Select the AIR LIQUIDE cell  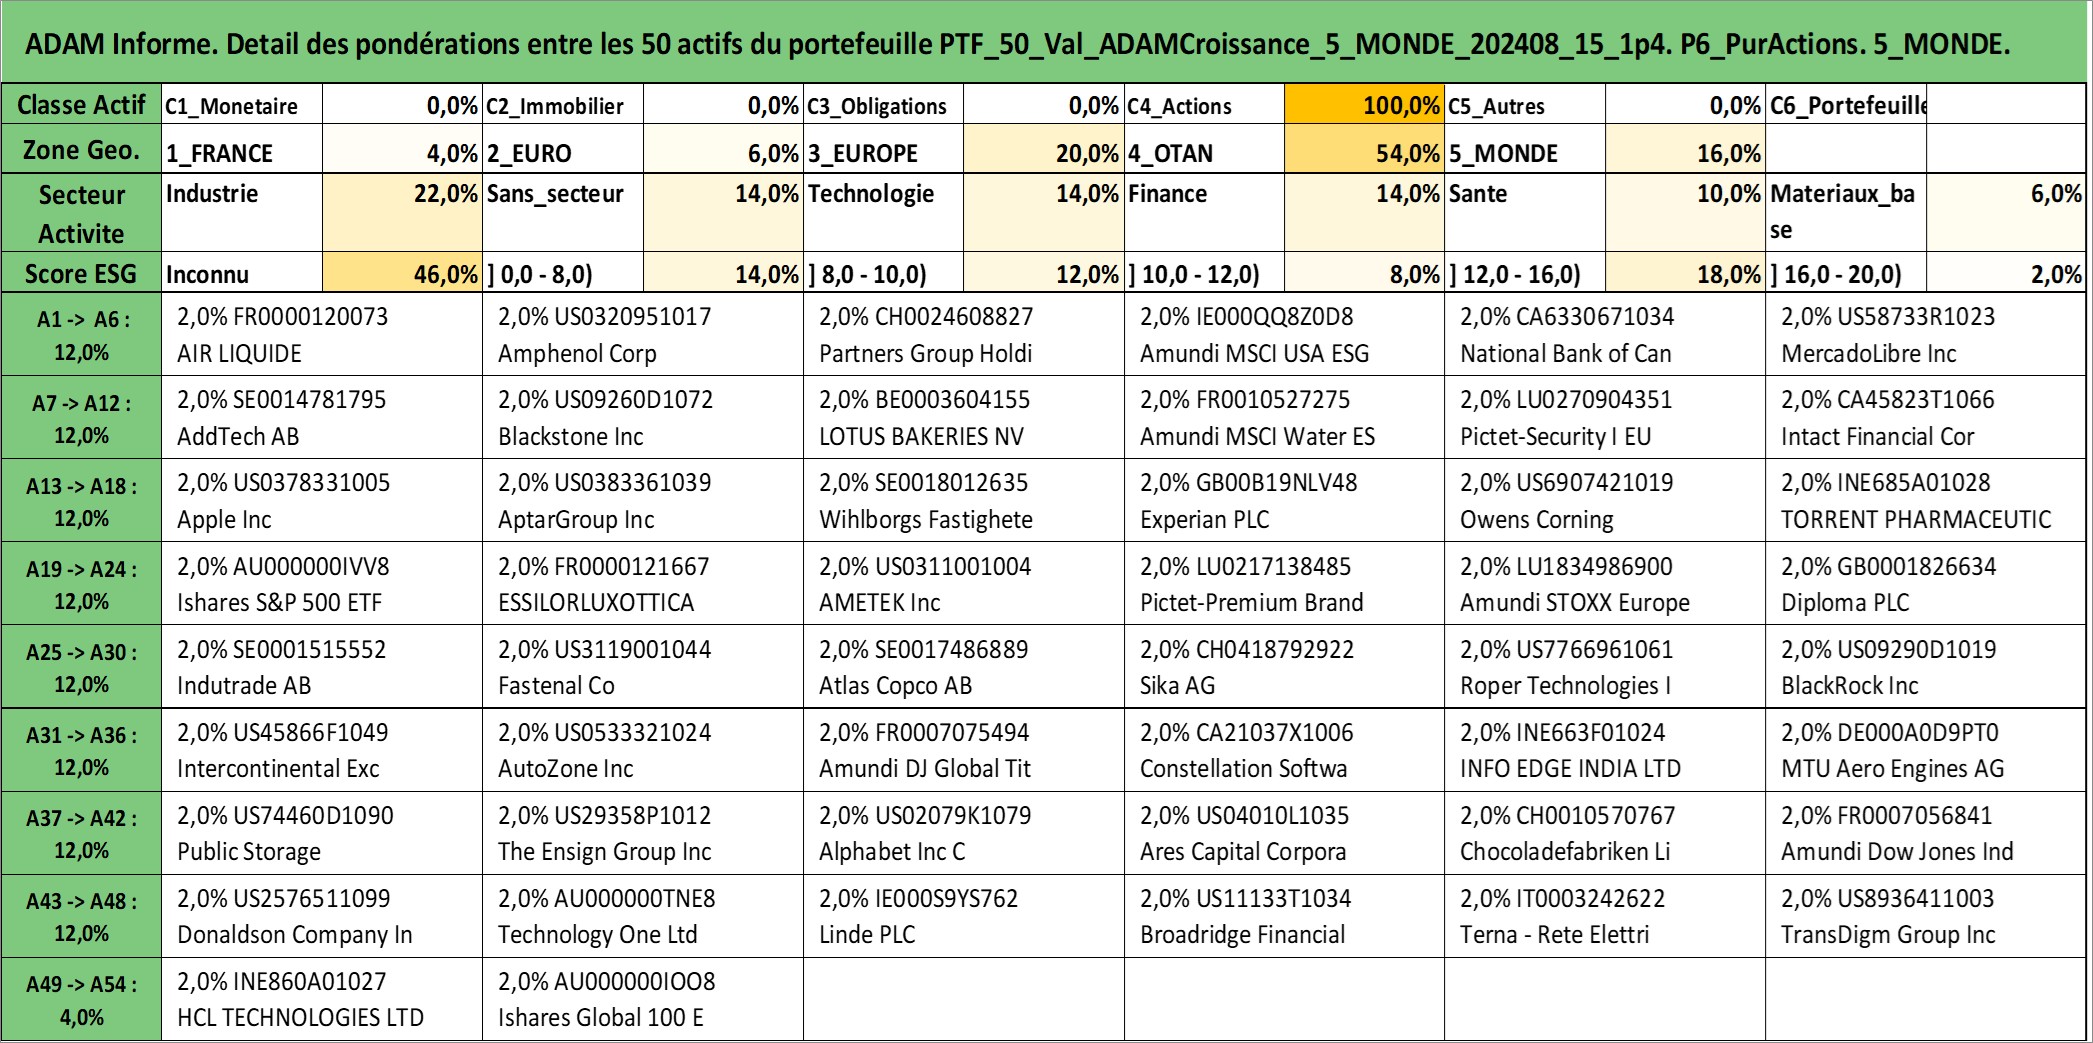point(322,334)
